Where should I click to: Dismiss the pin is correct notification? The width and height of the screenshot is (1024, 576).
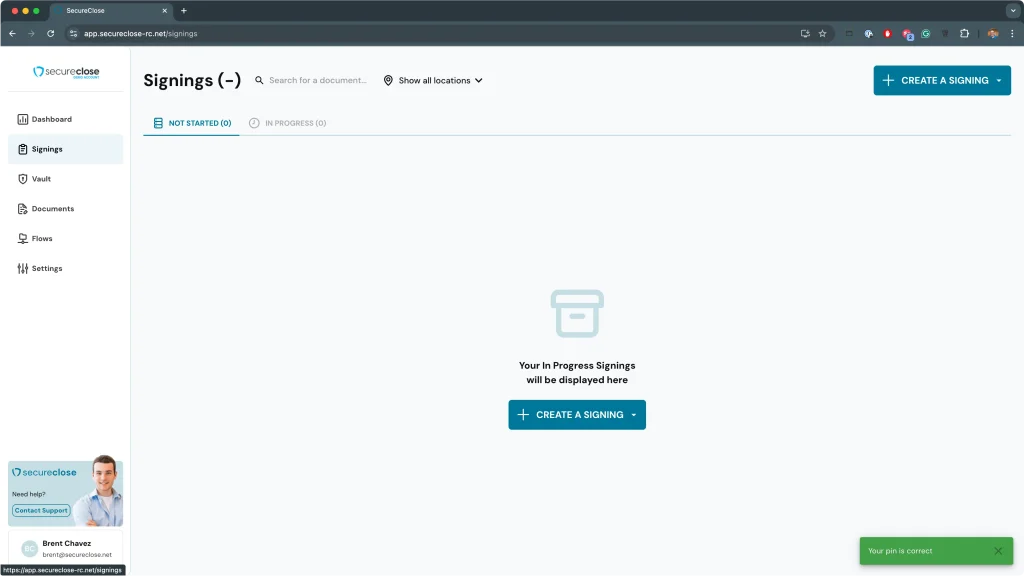pyautogui.click(x=997, y=551)
